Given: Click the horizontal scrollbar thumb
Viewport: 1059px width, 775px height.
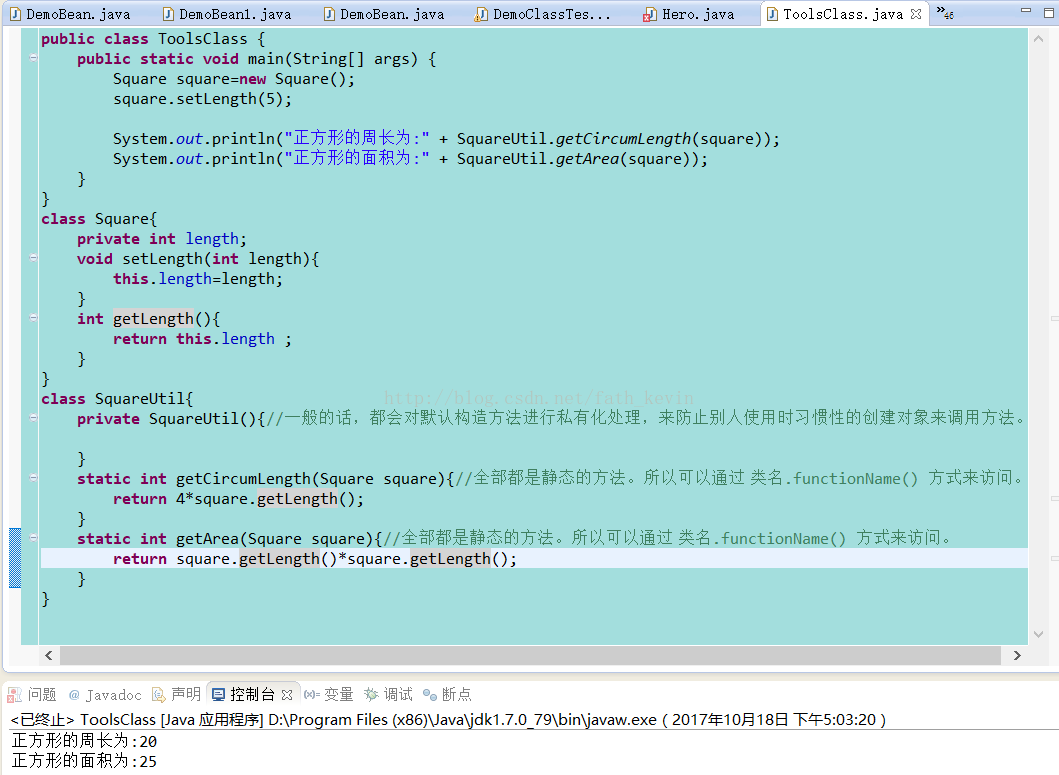Looking at the screenshot, I should point(530,655).
